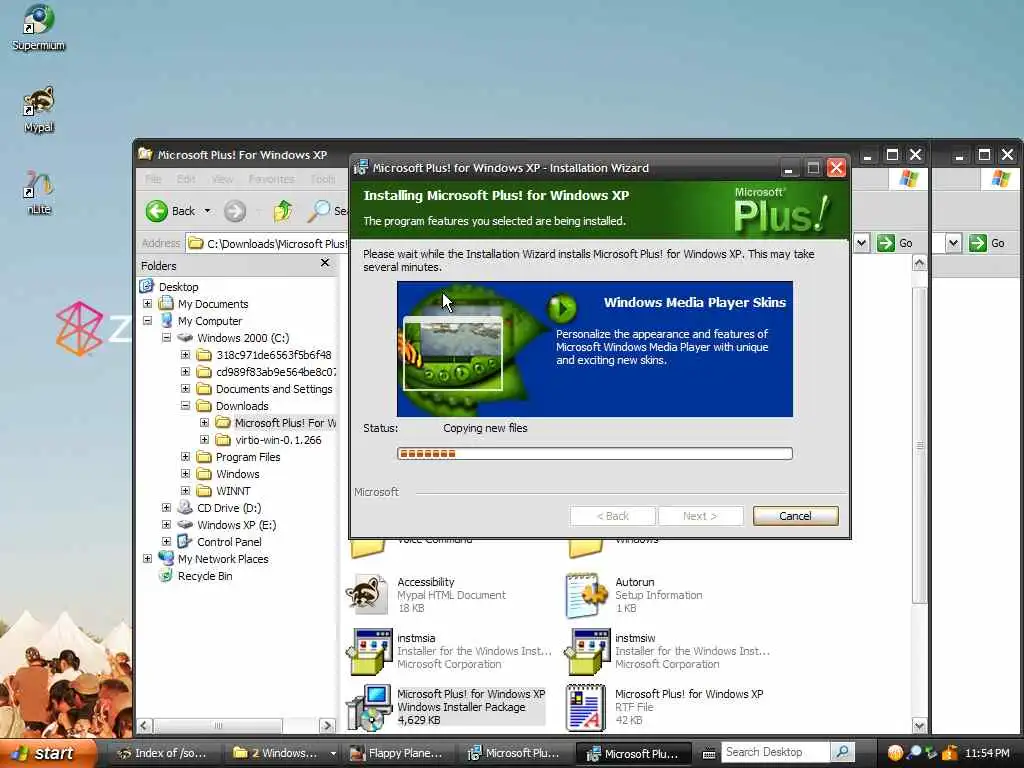Image resolution: width=1024 pixels, height=768 pixels.
Task: Click the orange globe tray icon
Action: [895, 753]
